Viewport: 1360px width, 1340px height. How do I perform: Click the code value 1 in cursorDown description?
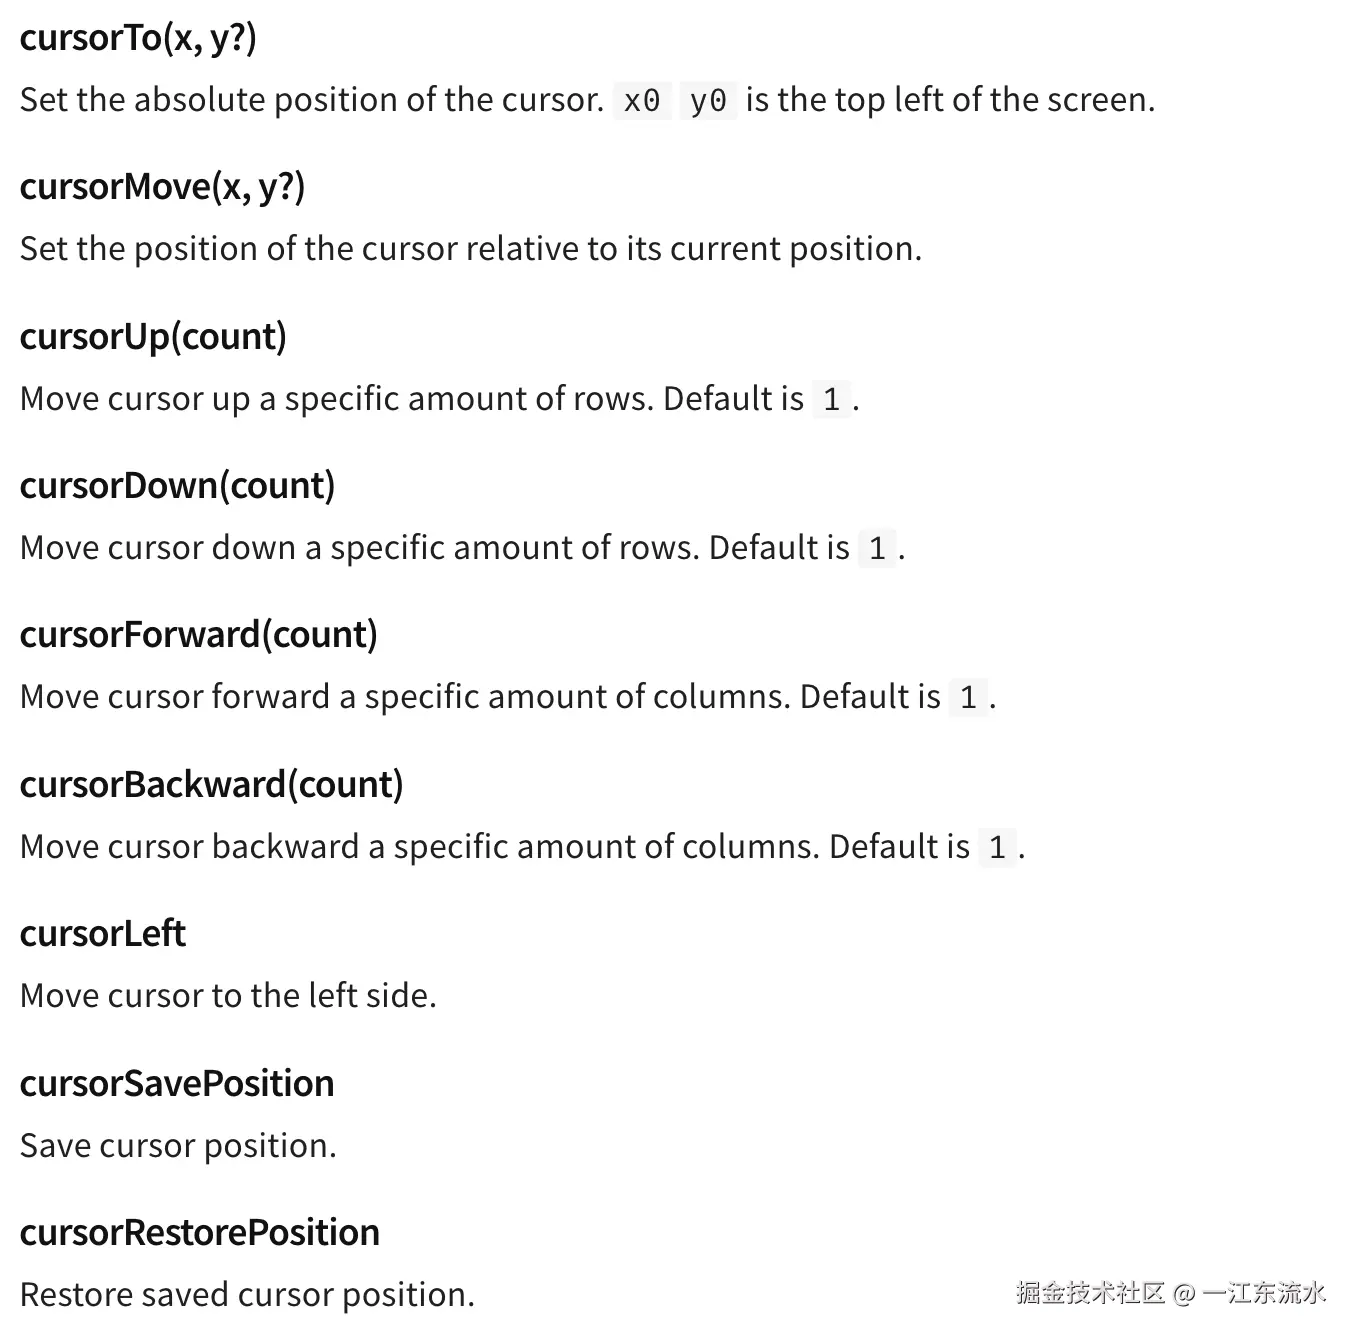[877, 549]
